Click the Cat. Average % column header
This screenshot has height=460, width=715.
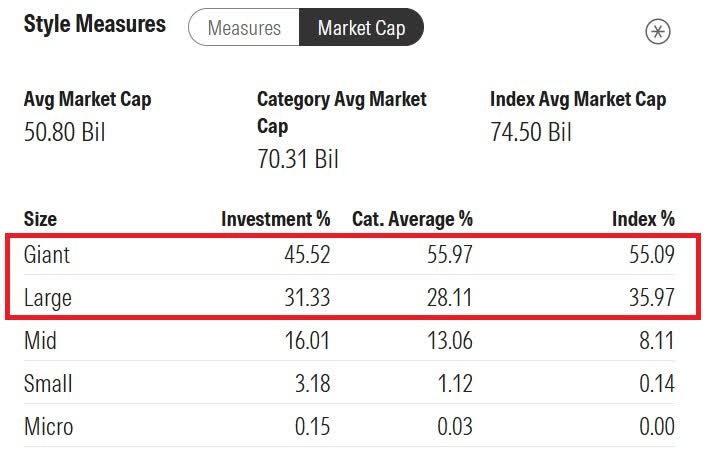click(x=412, y=218)
